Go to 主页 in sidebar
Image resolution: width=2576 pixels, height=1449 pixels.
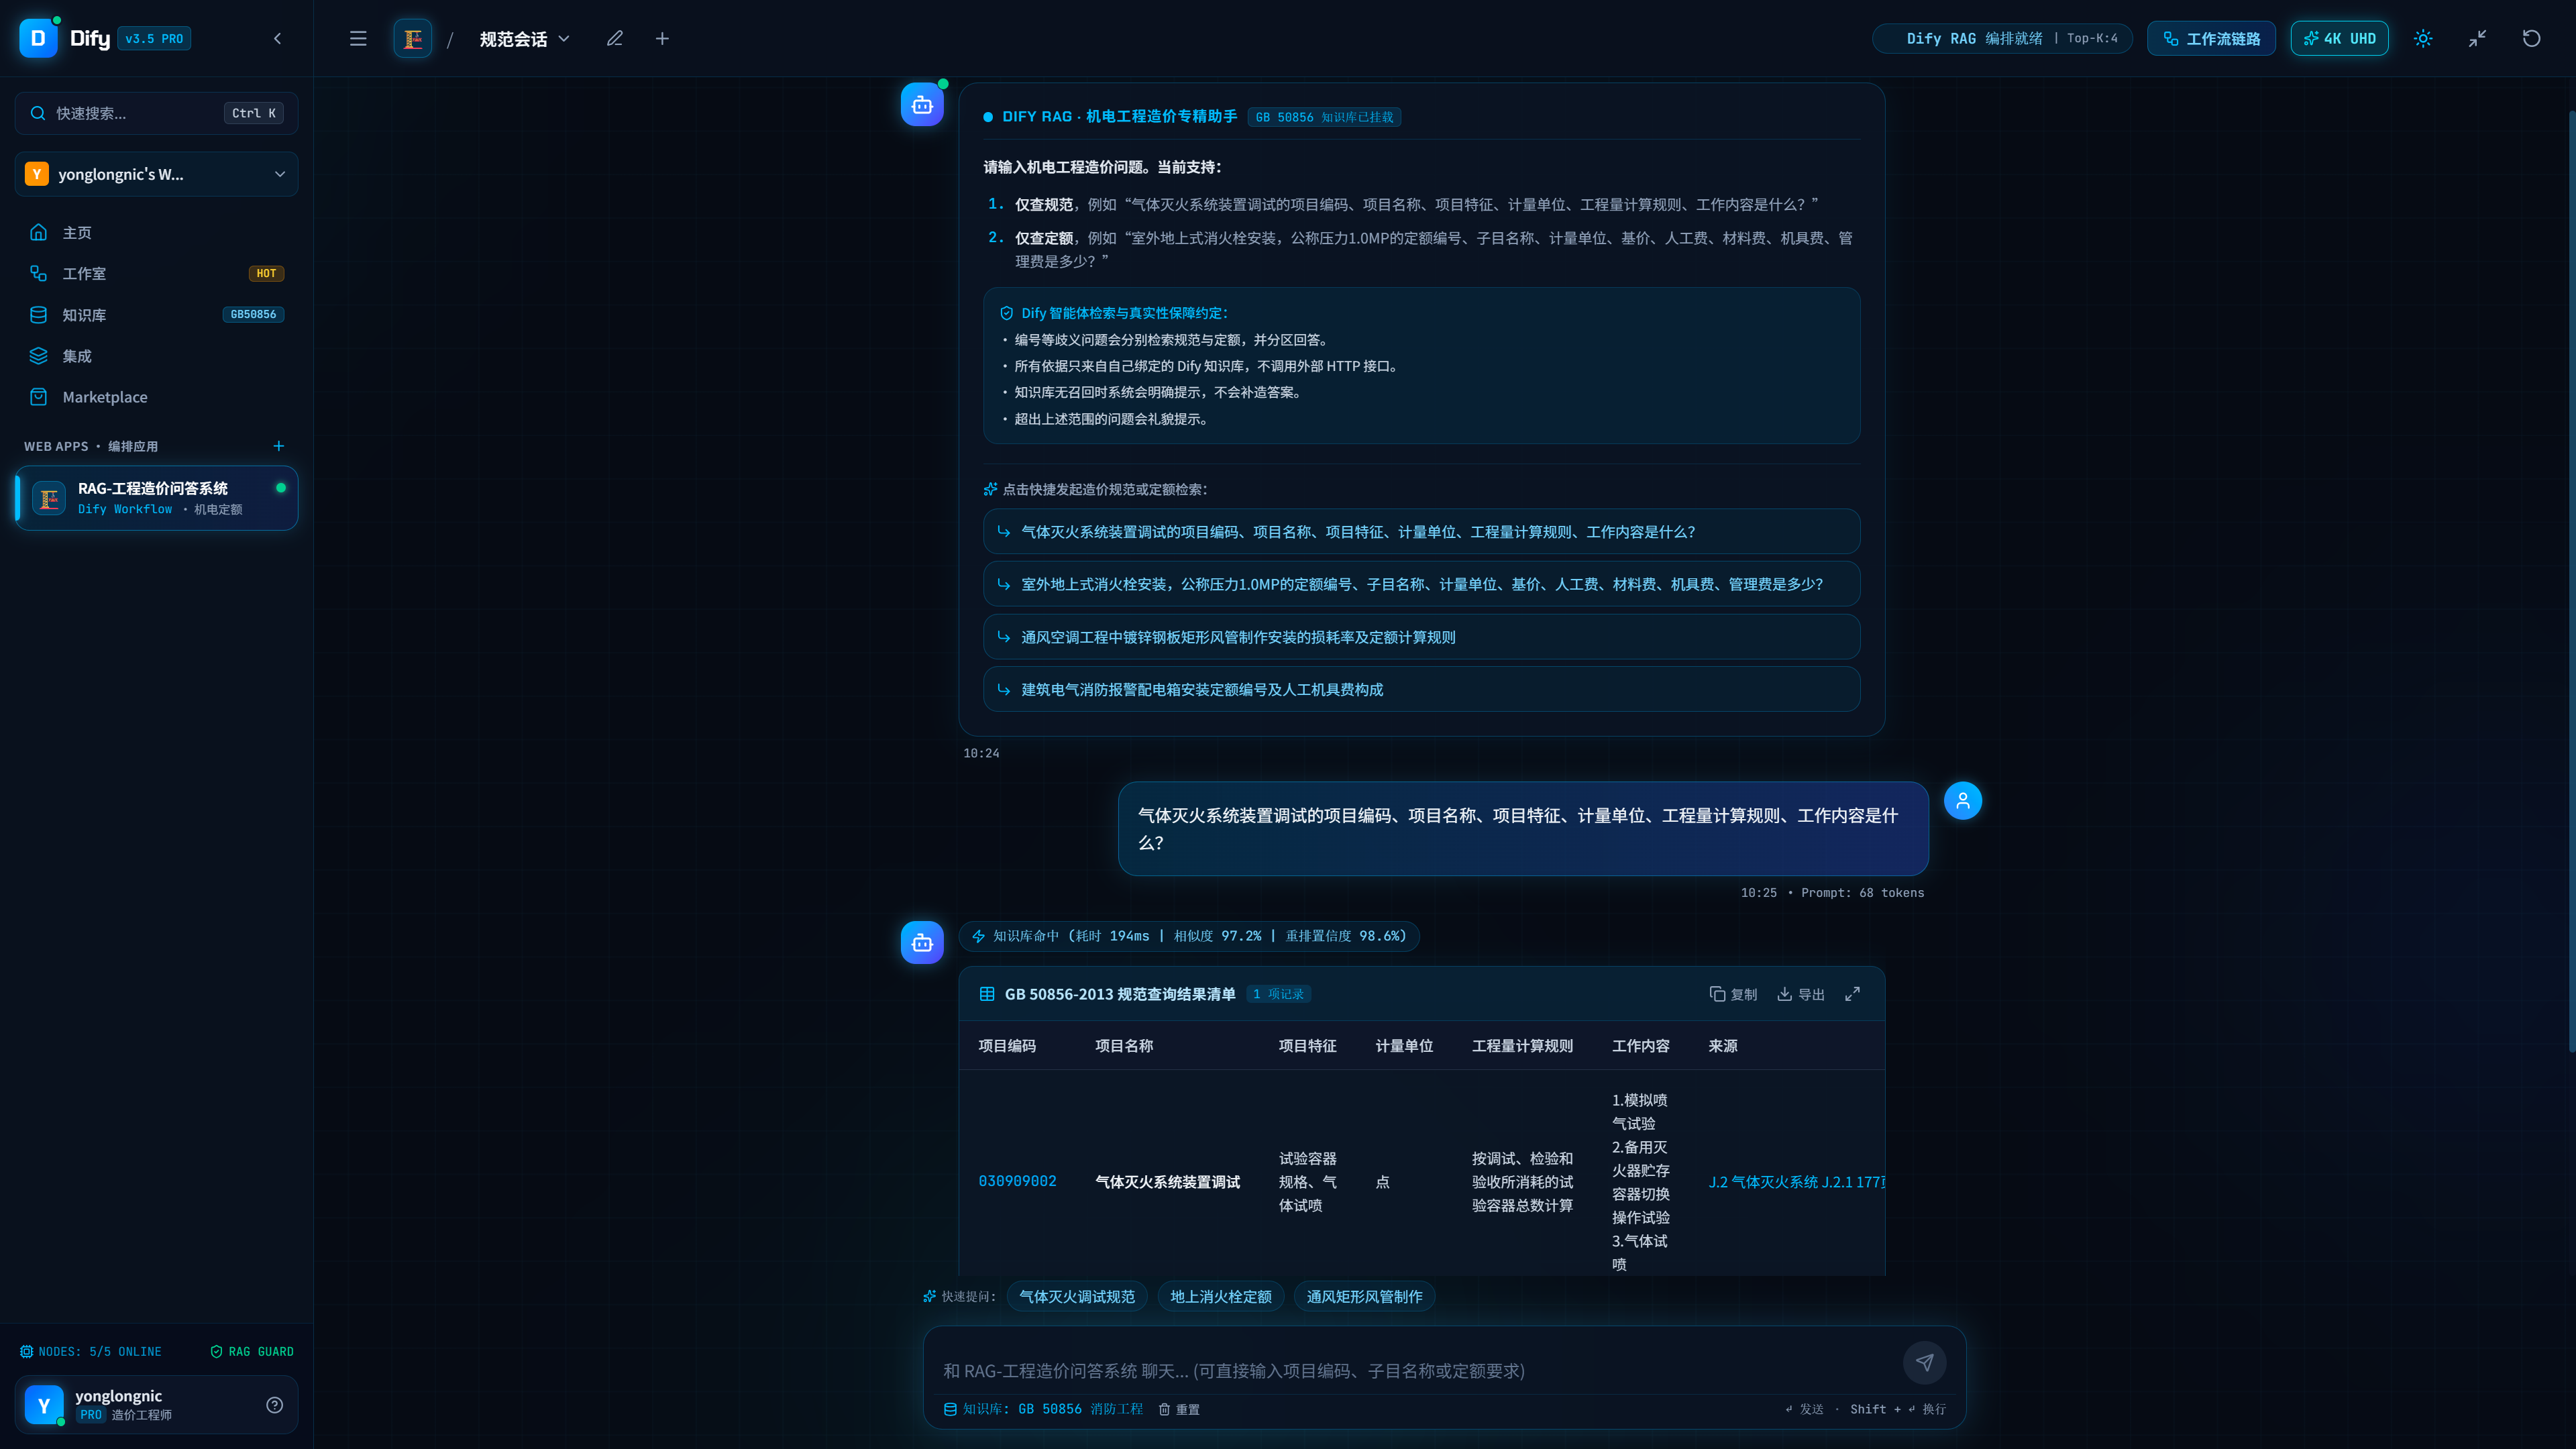156,232
